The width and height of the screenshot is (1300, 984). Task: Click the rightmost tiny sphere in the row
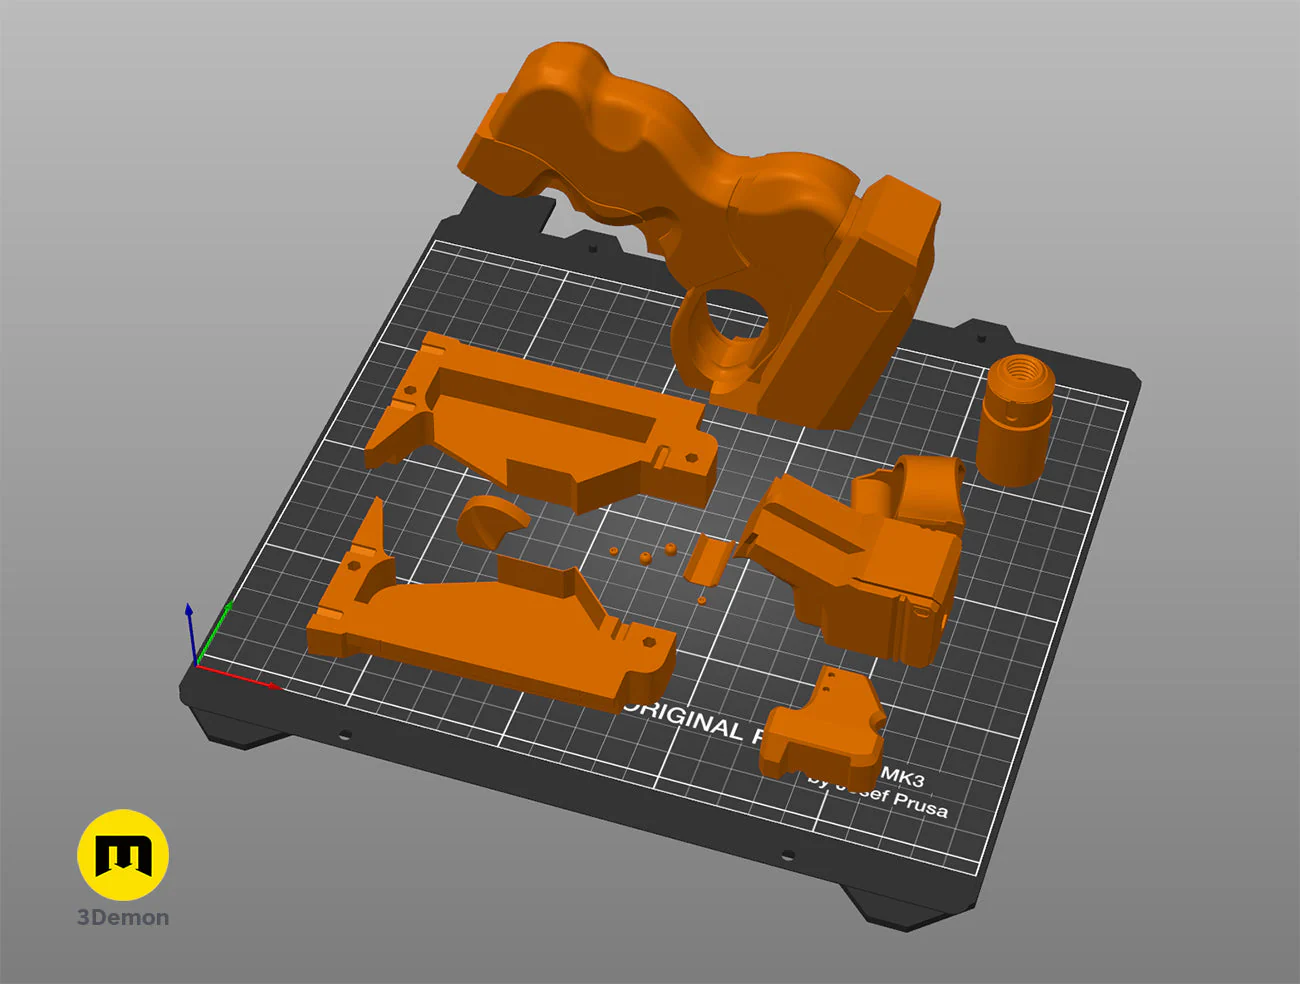pos(669,548)
